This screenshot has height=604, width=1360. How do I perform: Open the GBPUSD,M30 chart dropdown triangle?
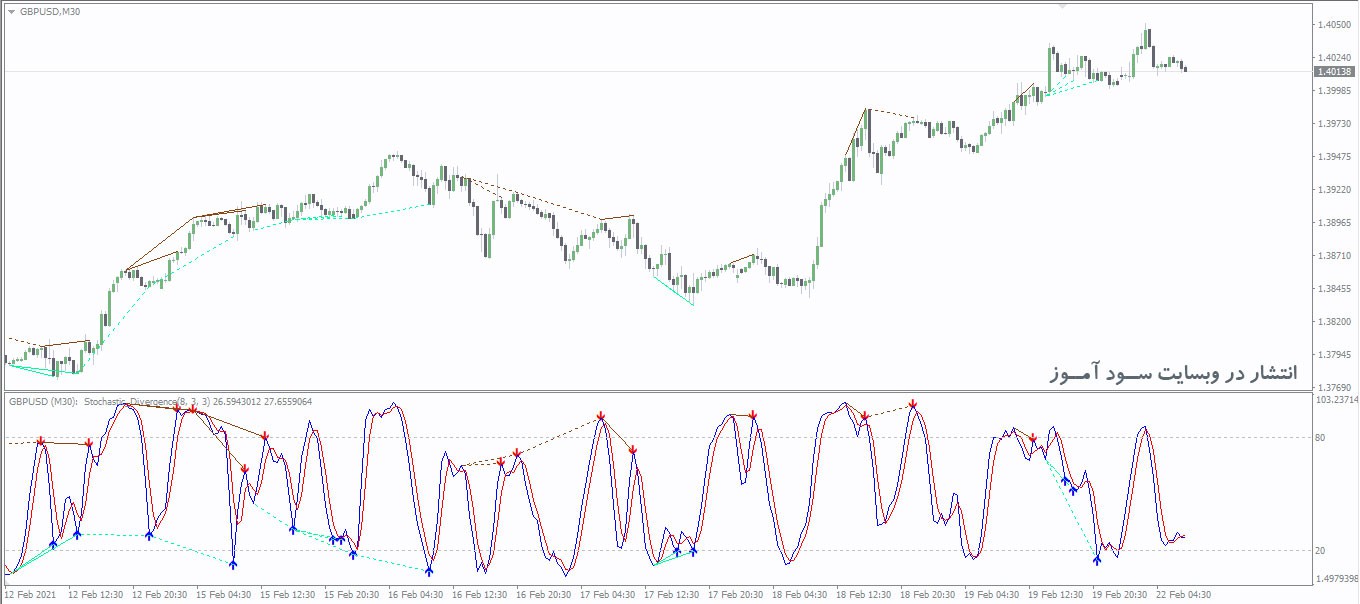11,11
